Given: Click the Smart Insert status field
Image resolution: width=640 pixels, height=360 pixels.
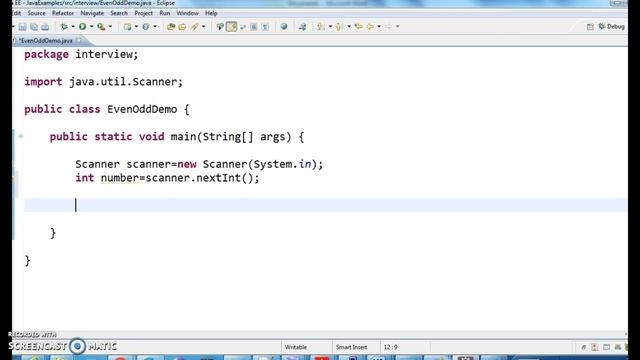Looking at the screenshot, I should 356,347.
